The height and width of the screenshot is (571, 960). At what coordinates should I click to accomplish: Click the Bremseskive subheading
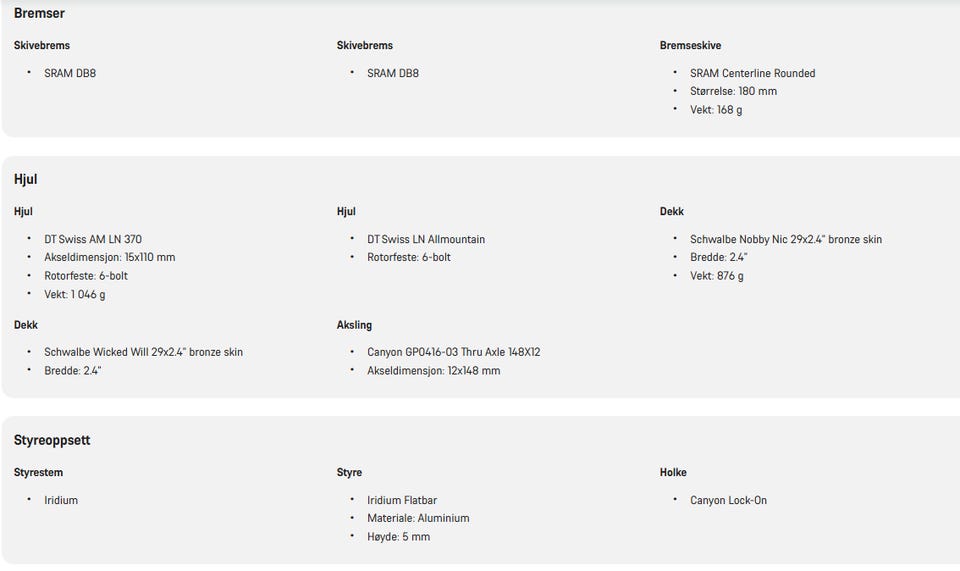pyautogui.click(x=690, y=45)
